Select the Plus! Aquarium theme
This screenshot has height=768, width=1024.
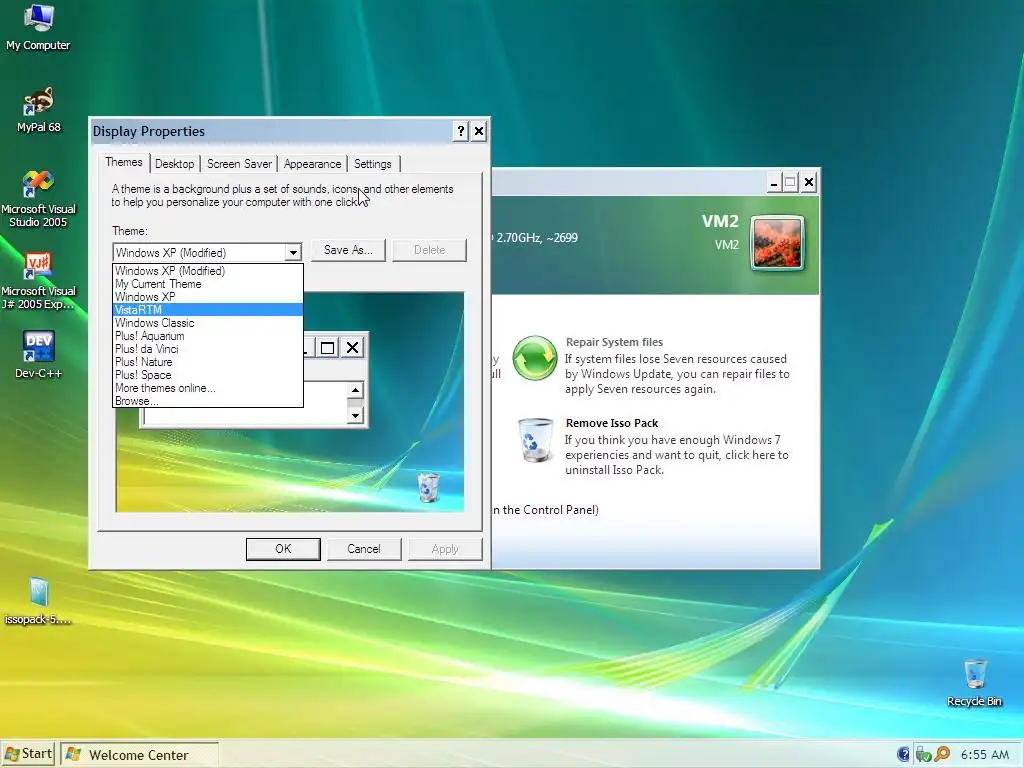(x=208, y=336)
